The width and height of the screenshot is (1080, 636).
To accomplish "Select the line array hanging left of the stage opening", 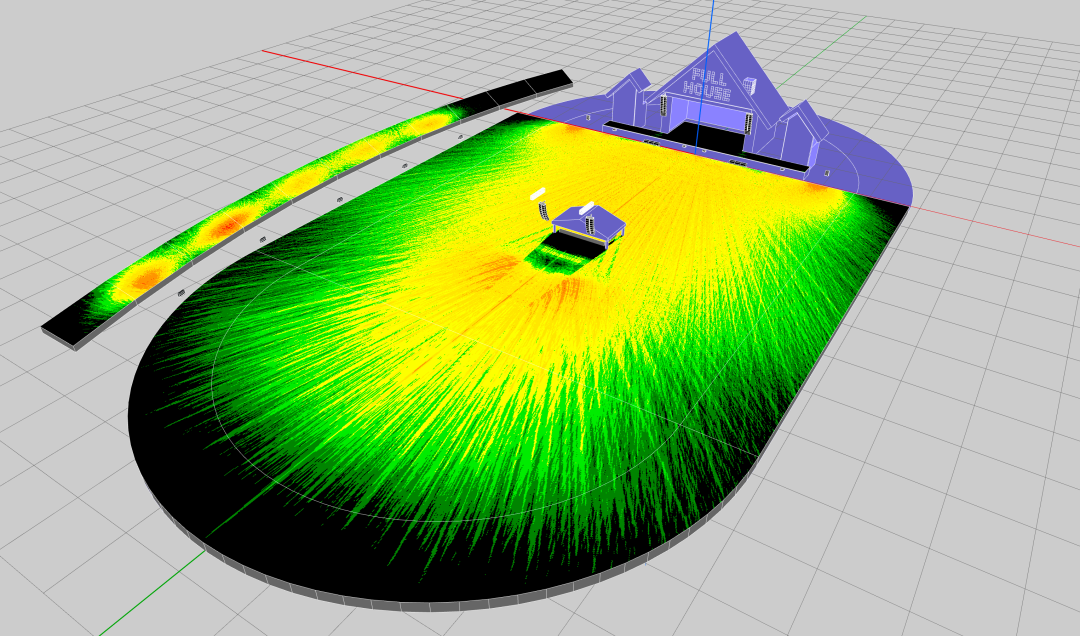I will click(x=664, y=105).
